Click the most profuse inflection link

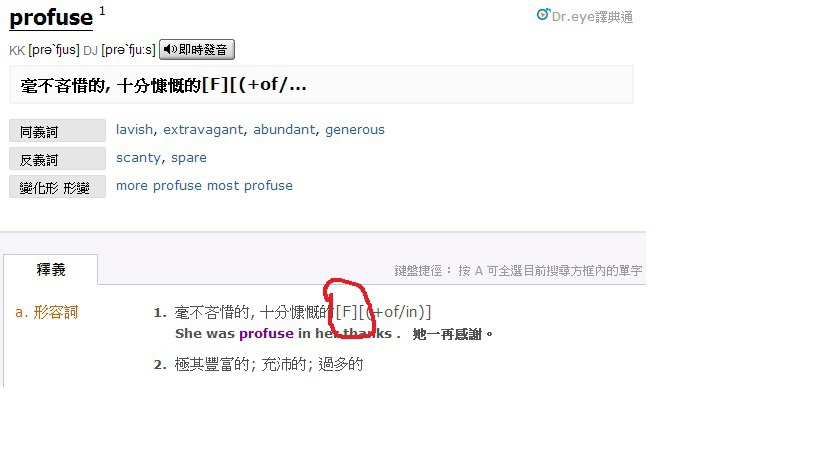click(250, 186)
